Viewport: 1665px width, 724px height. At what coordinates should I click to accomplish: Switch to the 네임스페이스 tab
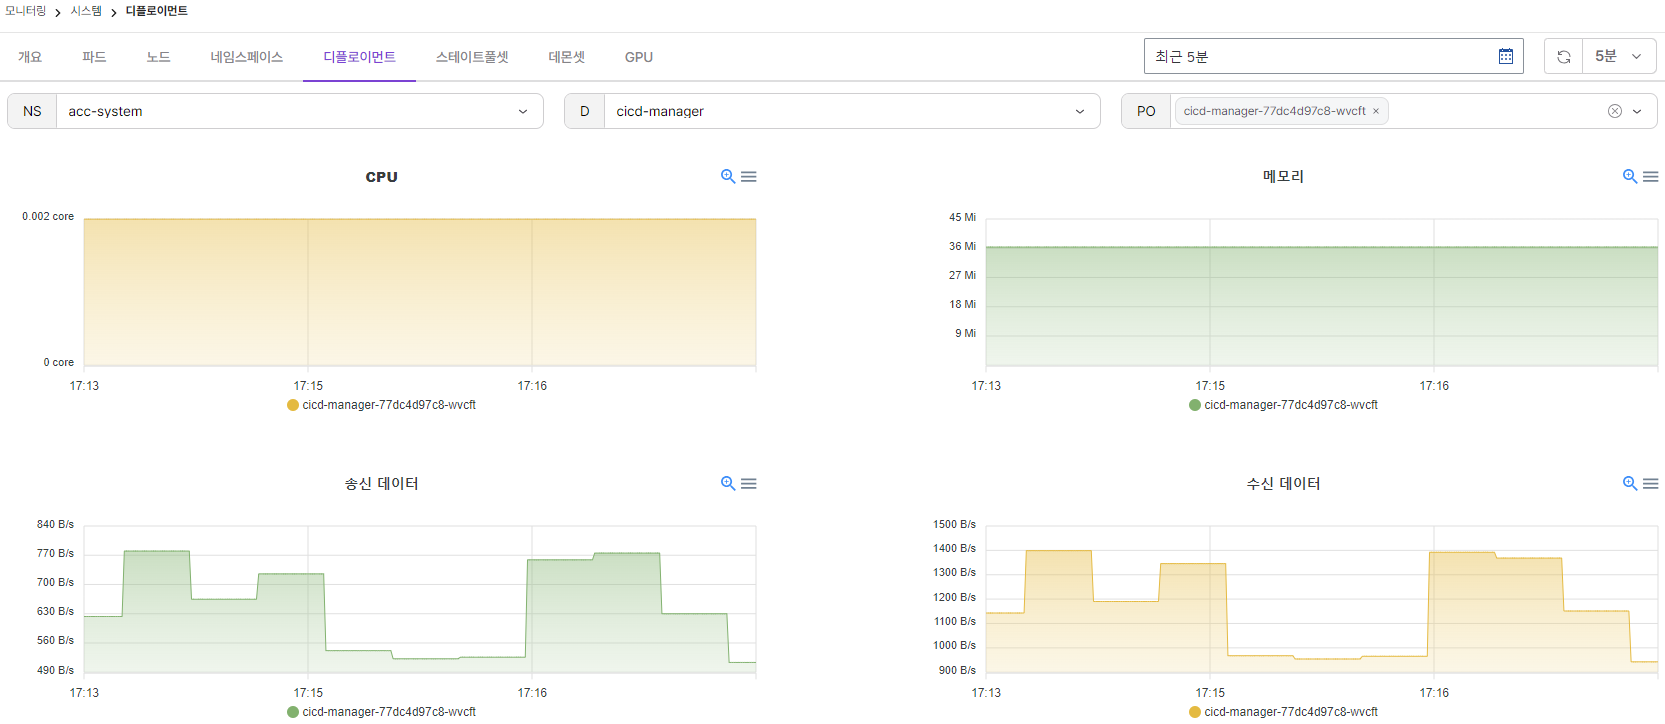tap(247, 57)
